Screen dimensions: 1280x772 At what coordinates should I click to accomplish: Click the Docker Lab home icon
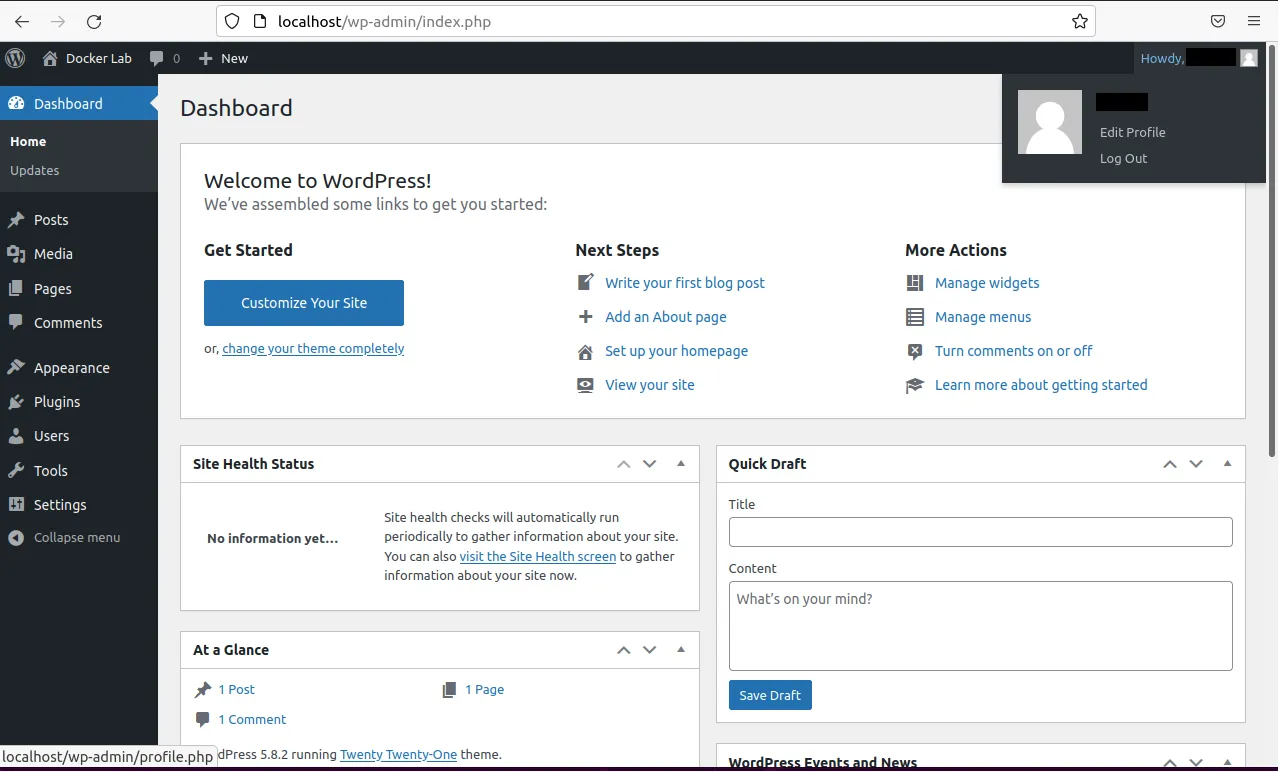[x=50, y=58]
